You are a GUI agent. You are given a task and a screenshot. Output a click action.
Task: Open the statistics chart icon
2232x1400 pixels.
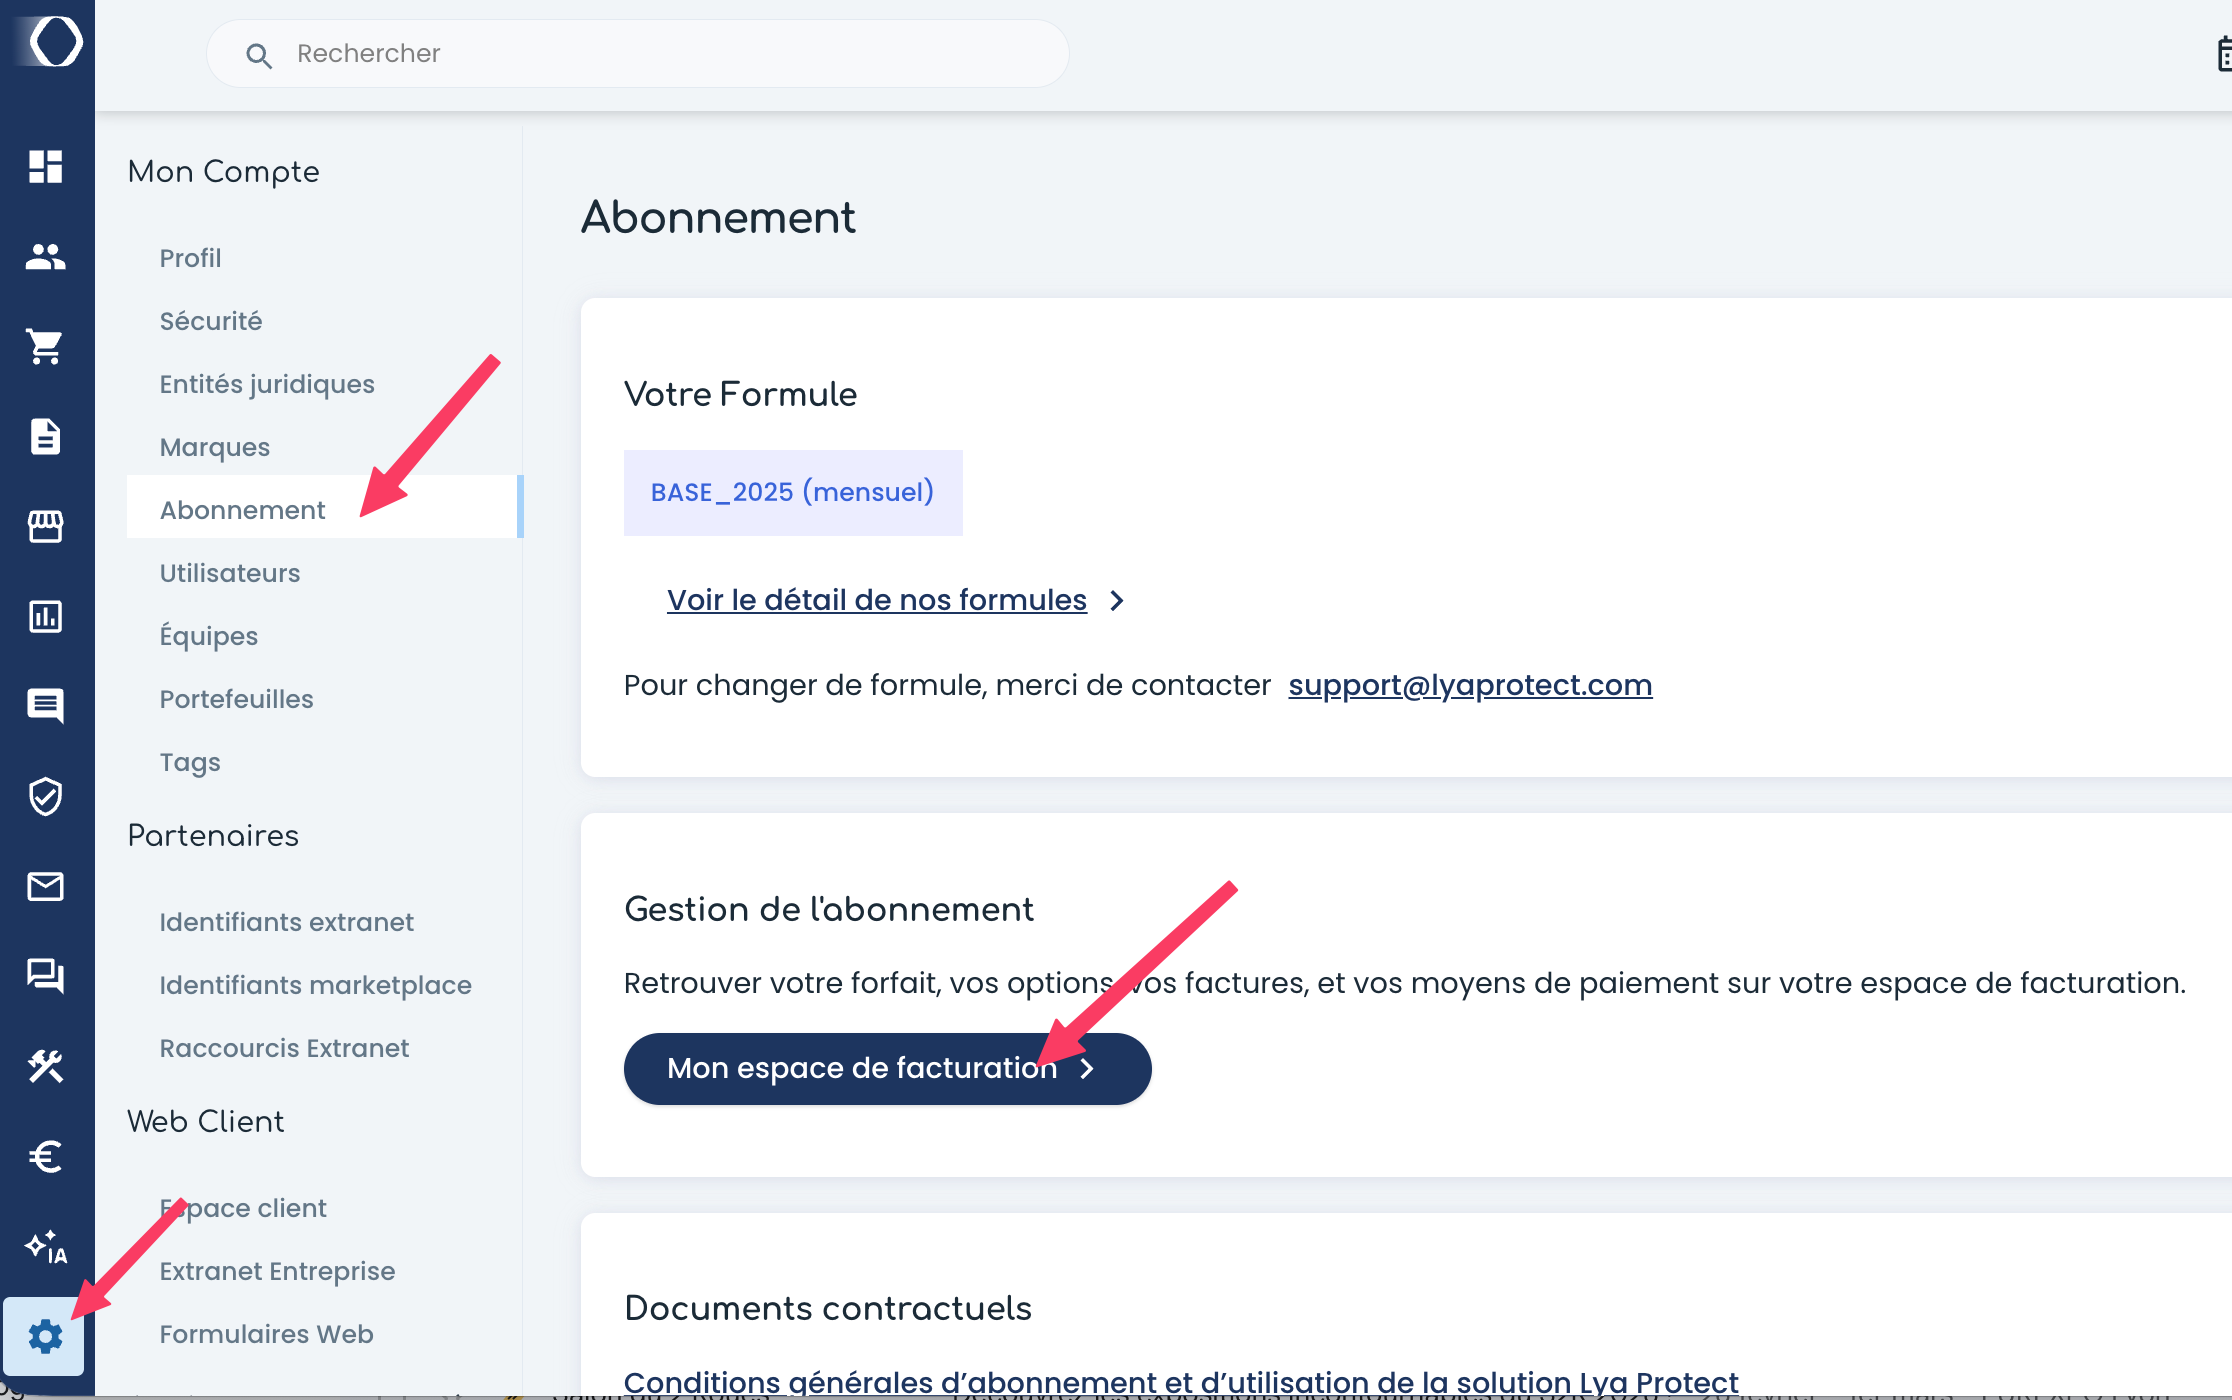coord(46,616)
